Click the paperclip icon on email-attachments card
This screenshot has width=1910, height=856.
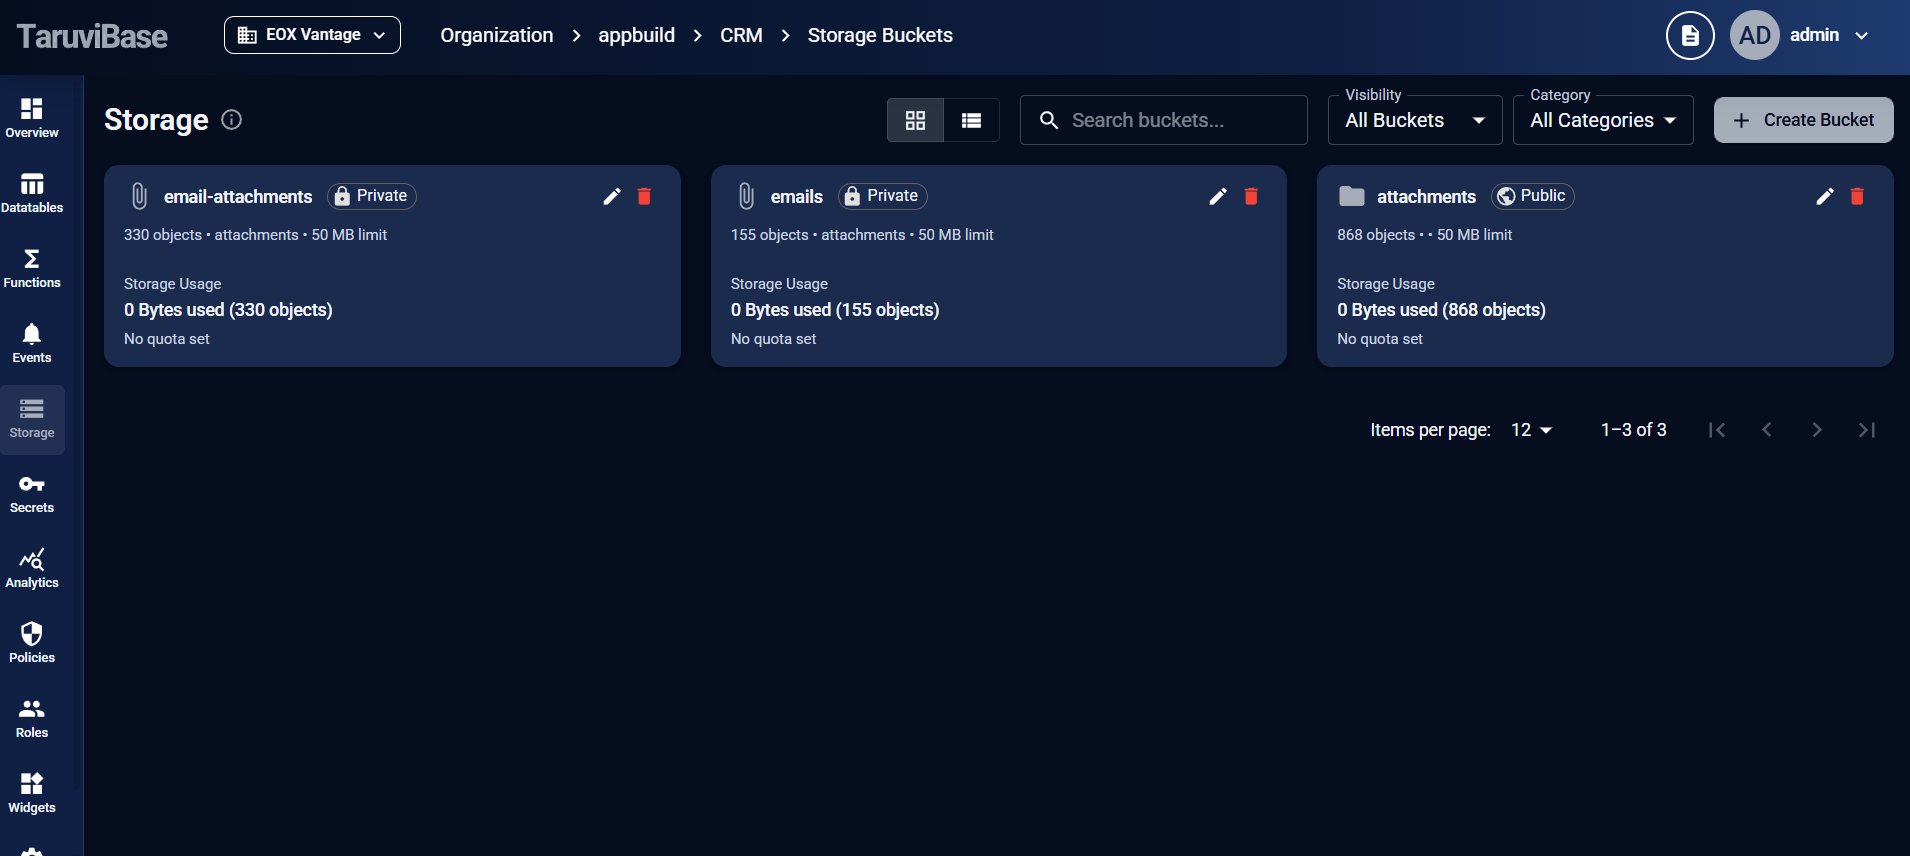(x=140, y=196)
